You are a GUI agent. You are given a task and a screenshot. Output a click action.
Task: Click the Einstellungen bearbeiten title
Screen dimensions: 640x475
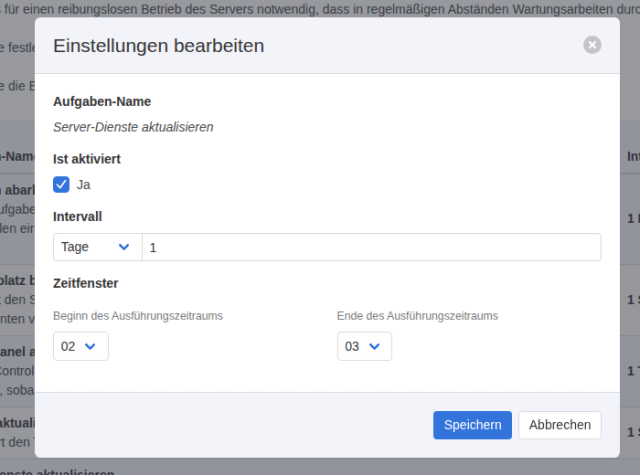click(x=159, y=45)
